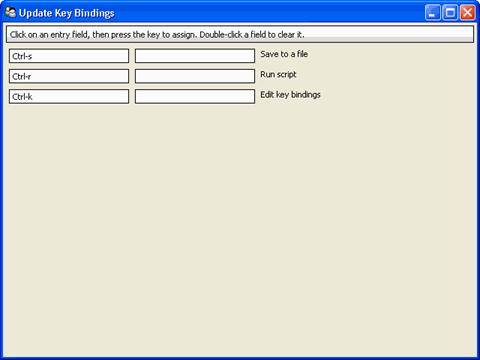480x360 pixels.
Task: Select the Ctrl-r key binding field
Action: click(69, 76)
